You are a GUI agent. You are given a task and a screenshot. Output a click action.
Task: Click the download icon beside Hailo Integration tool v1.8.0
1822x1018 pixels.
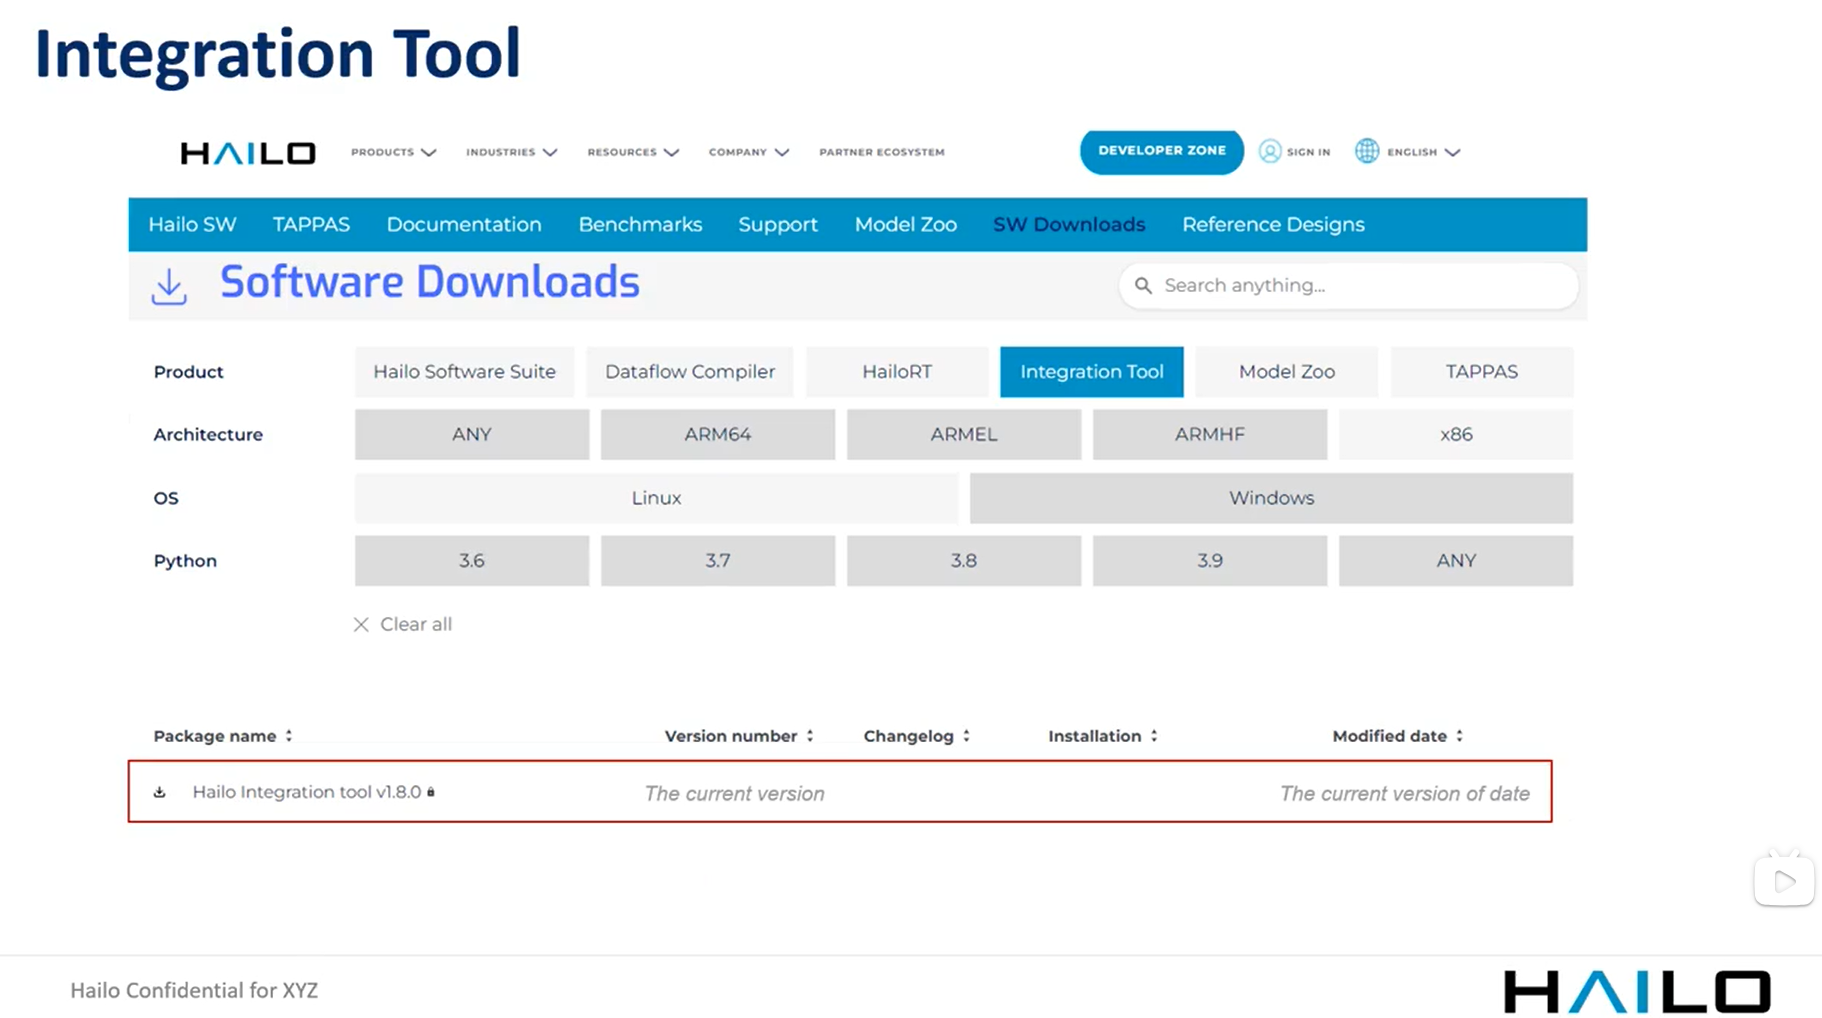pyautogui.click(x=160, y=792)
